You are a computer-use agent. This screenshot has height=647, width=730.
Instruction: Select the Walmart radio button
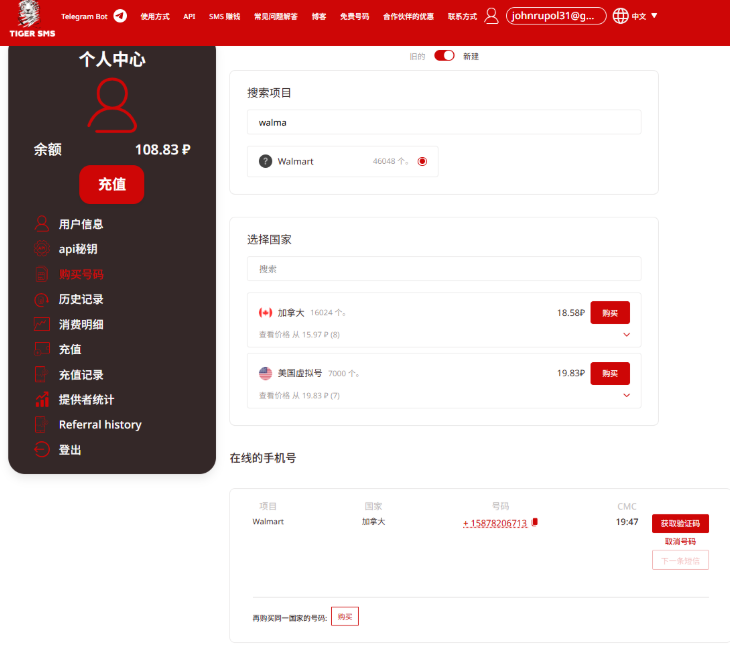422,162
